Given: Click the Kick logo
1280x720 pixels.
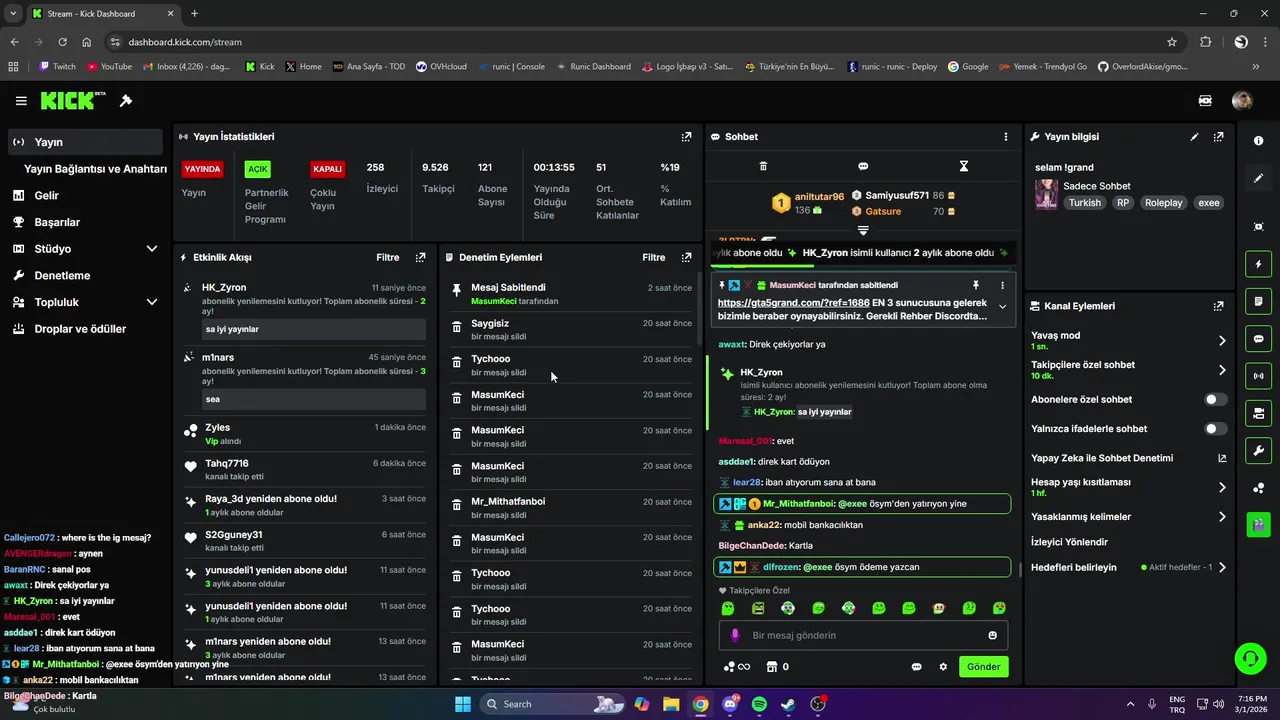Looking at the screenshot, I should [73, 101].
